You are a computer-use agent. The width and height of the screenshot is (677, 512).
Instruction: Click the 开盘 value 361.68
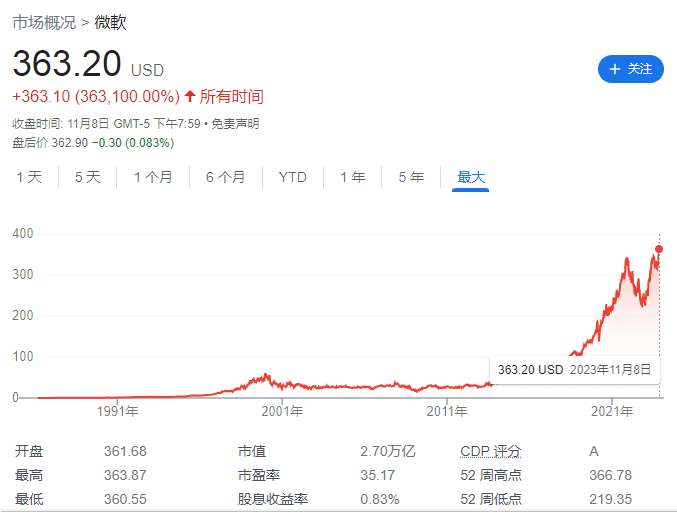click(125, 452)
